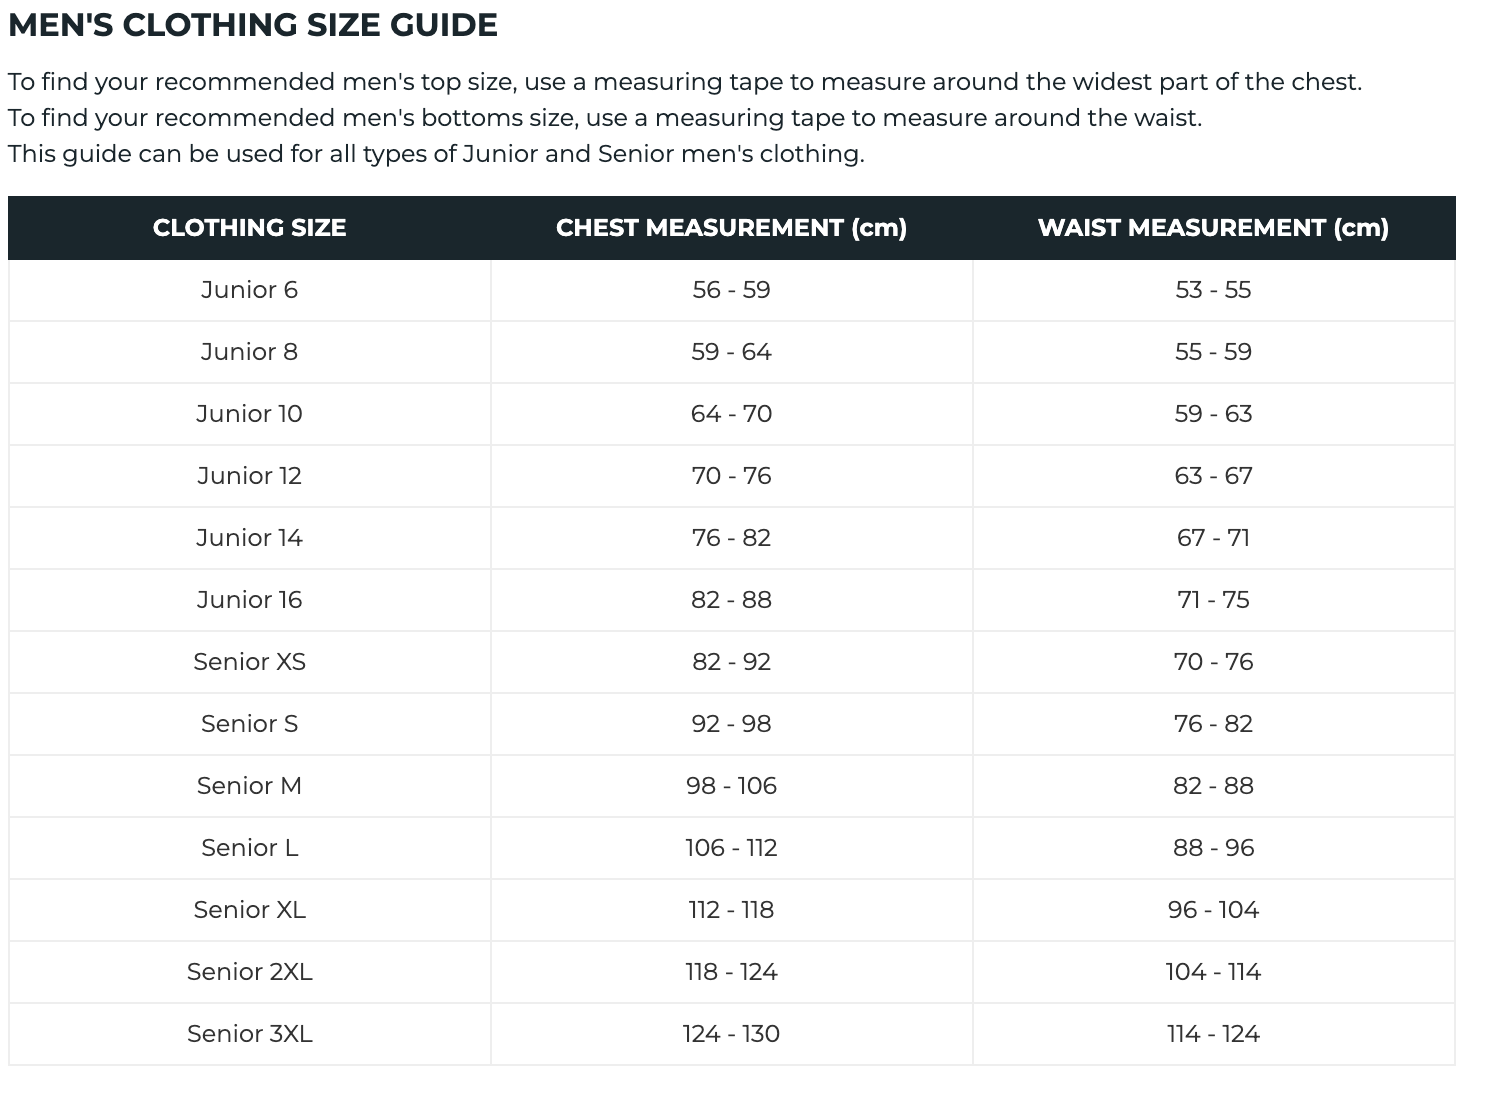The image size is (1498, 1110).
Task: Click the Junior 10 waist value 59 - 63
Action: coord(1213,414)
